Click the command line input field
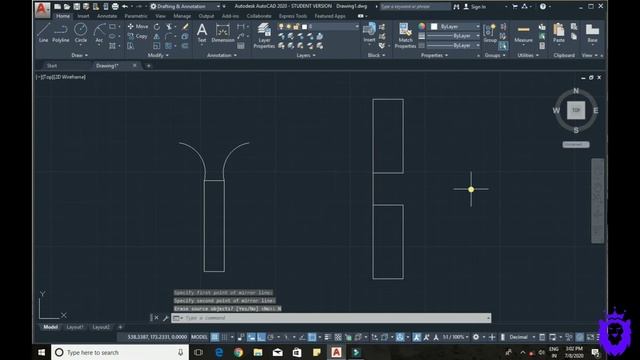 coord(331,318)
